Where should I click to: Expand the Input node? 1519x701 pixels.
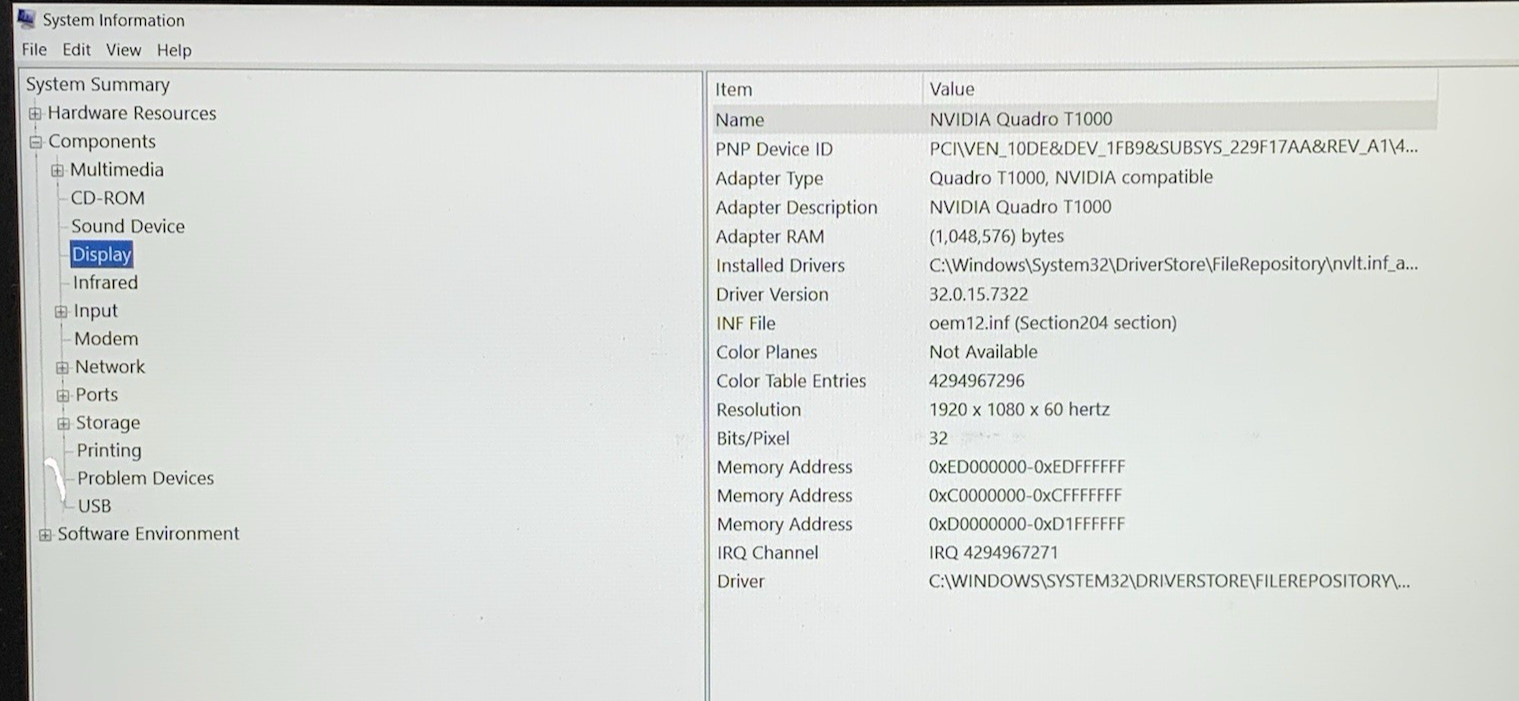(61, 312)
